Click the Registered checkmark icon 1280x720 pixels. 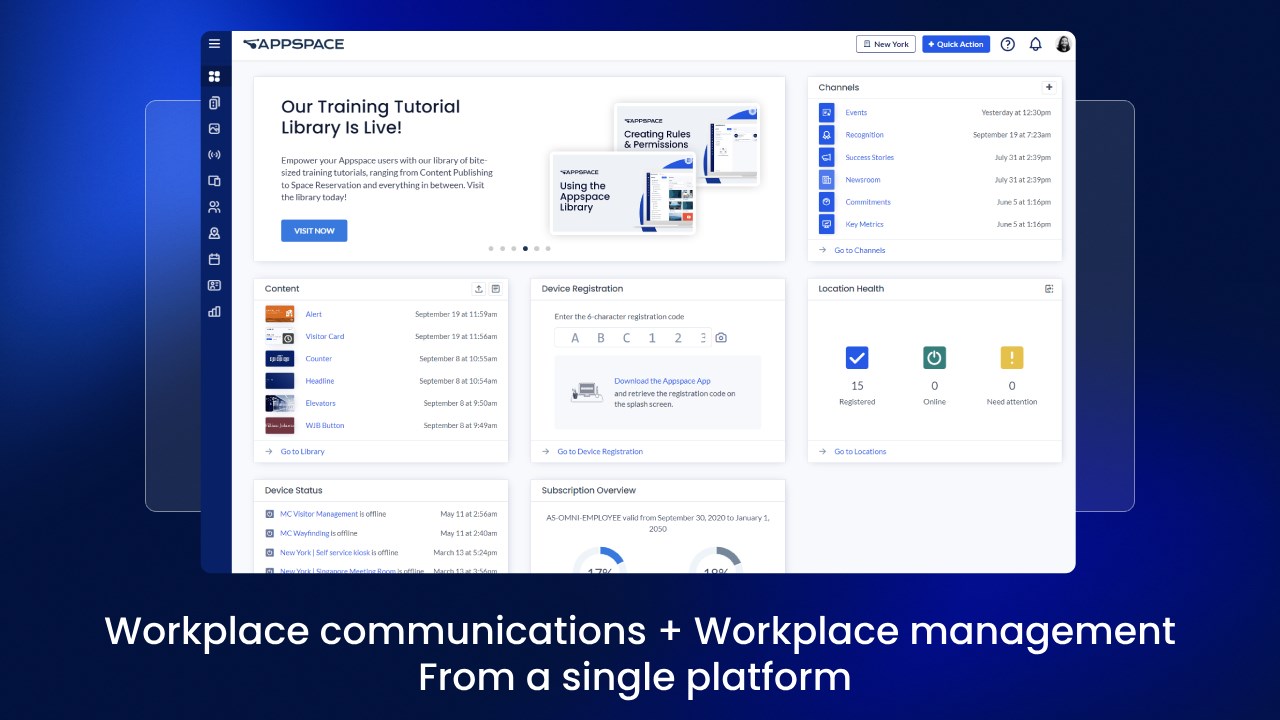coord(857,358)
